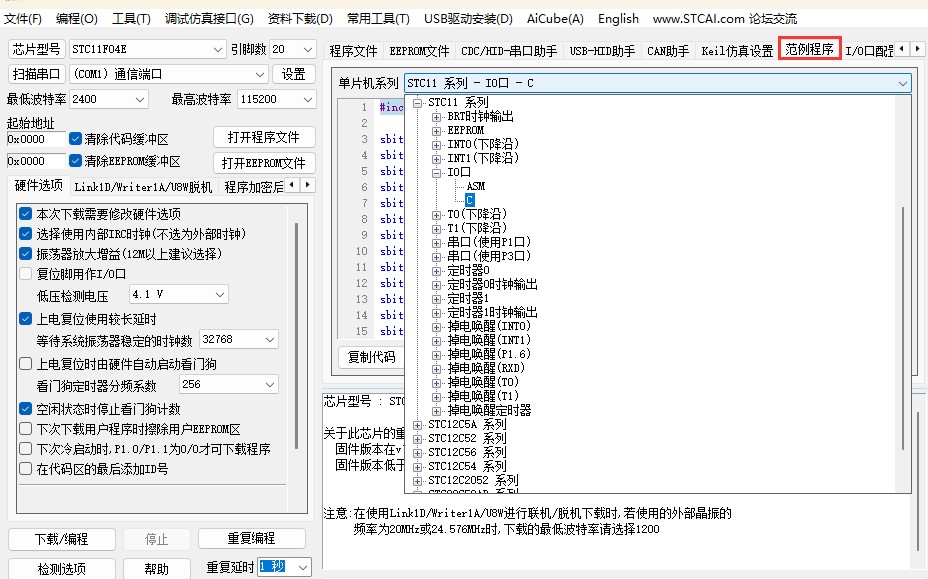The width and height of the screenshot is (928, 579).
Task: Uncheck 振荡器放大增益 option
Action: [x=26, y=254]
